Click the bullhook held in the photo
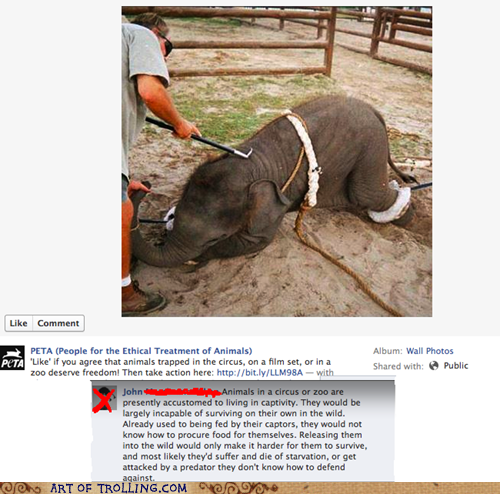500x494 pixels. pos(199,138)
